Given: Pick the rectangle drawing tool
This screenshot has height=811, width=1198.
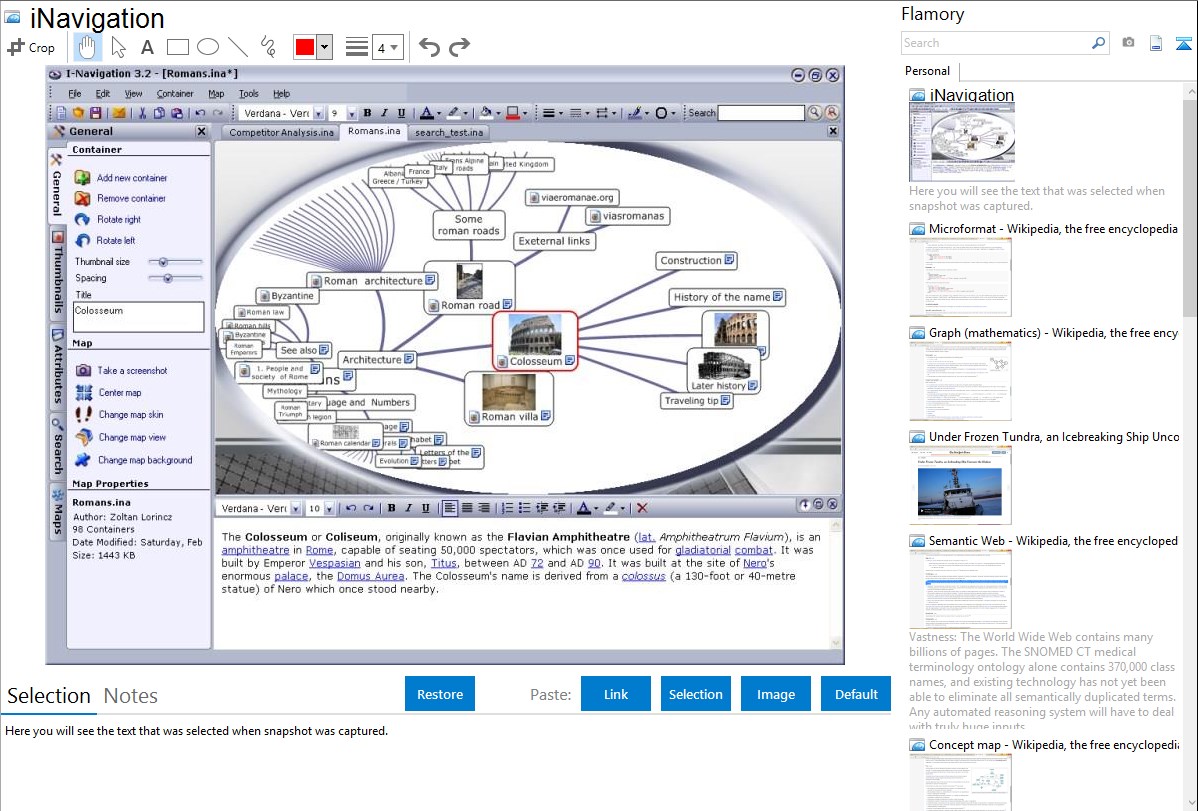Looking at the screenshot, I should pos(177,47).
